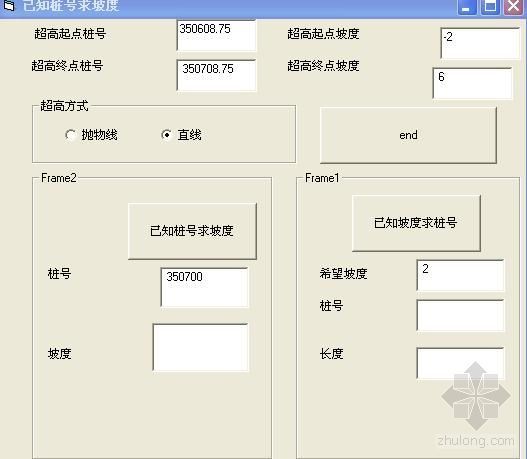Click the 已知桩号求坡度 button in Frame2

[x=192, y=231]
